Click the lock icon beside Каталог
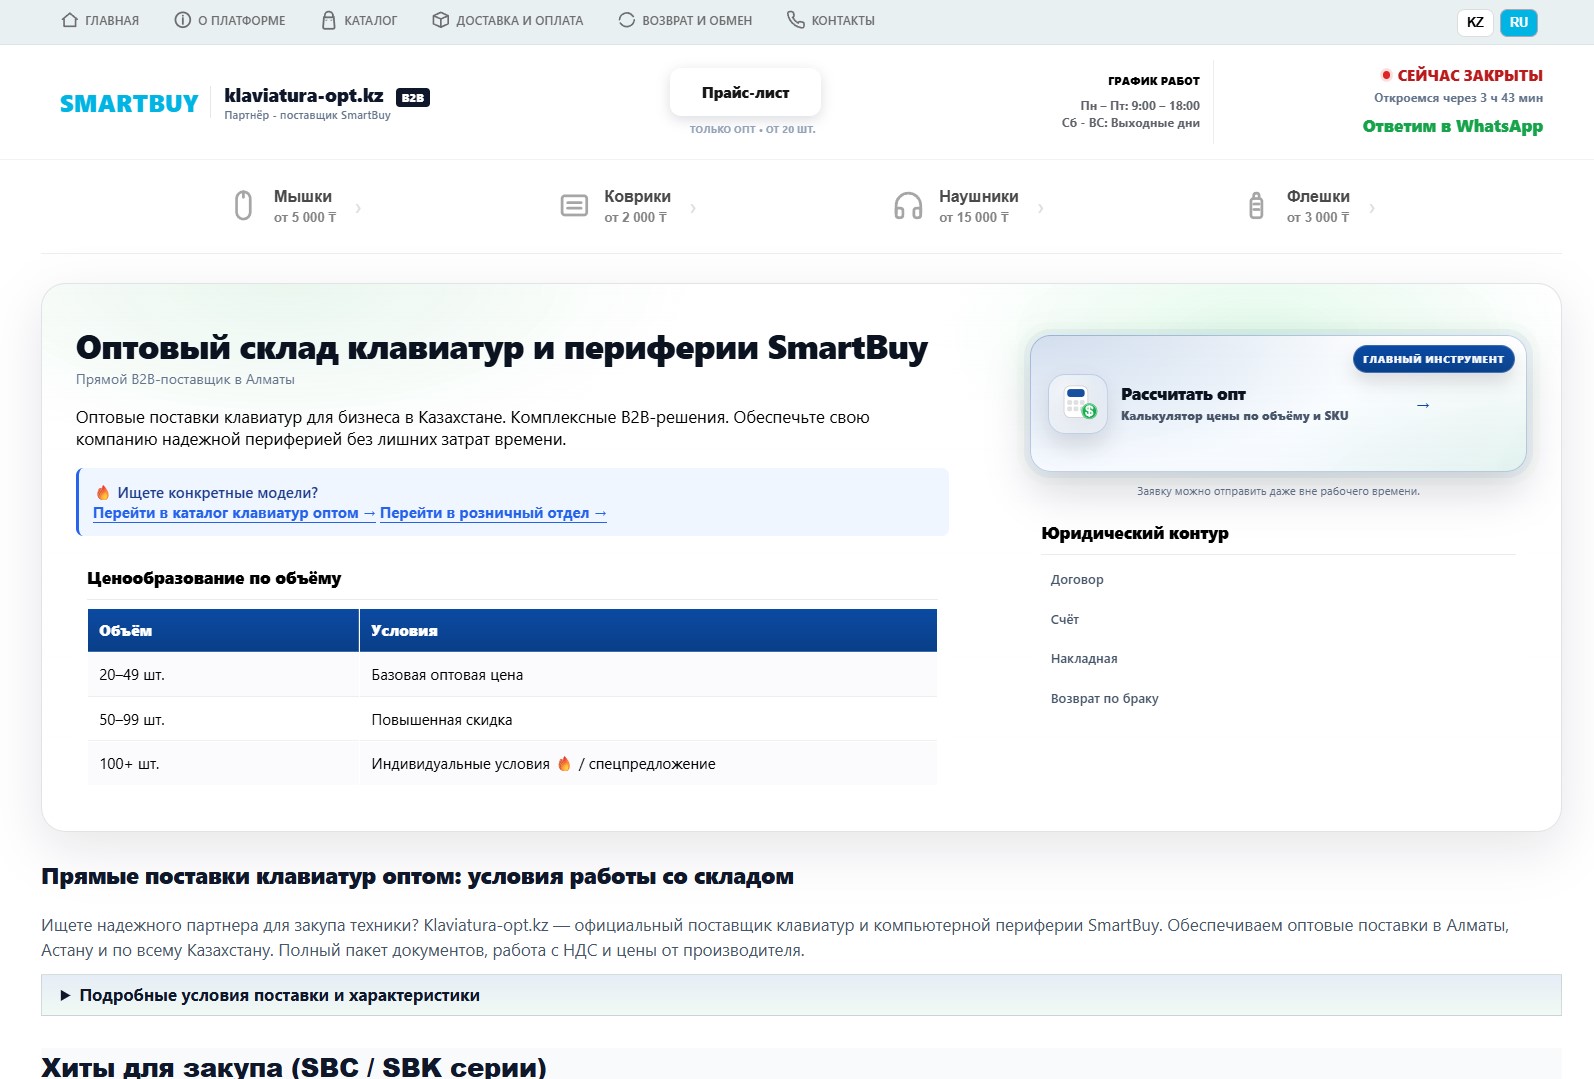 click(328, 20)
